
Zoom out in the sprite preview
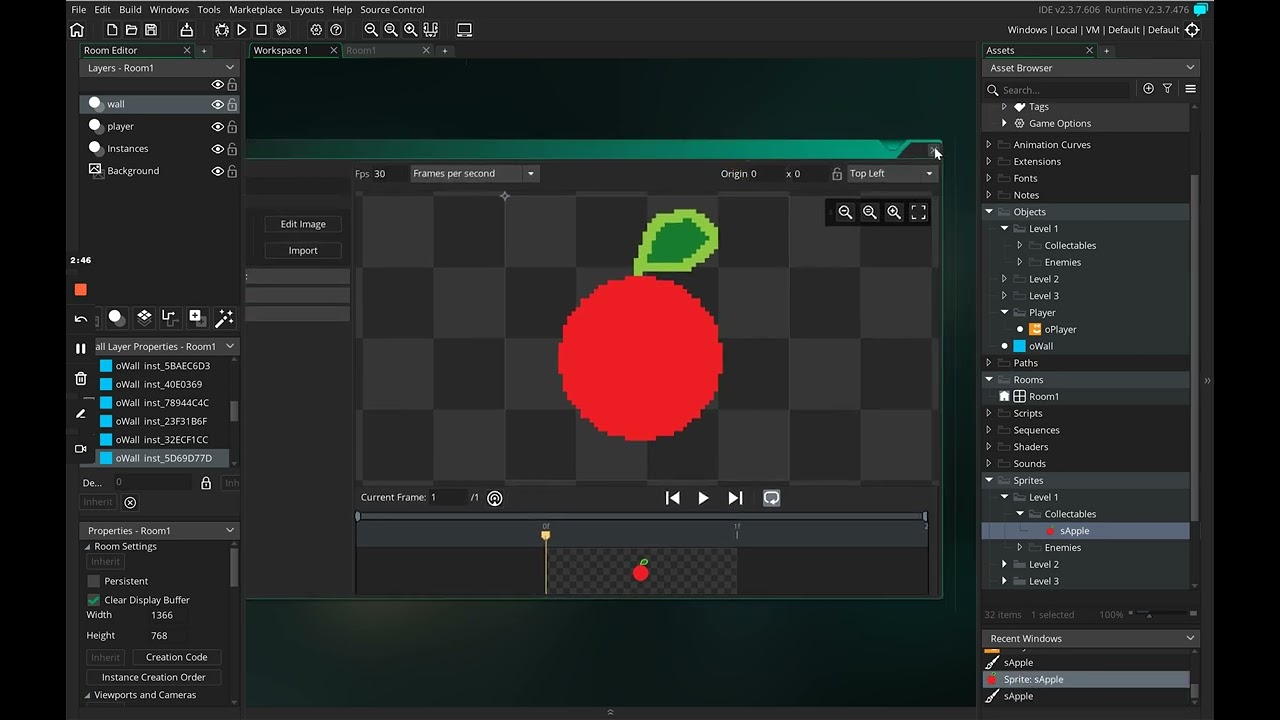click(x=846, y=212)
